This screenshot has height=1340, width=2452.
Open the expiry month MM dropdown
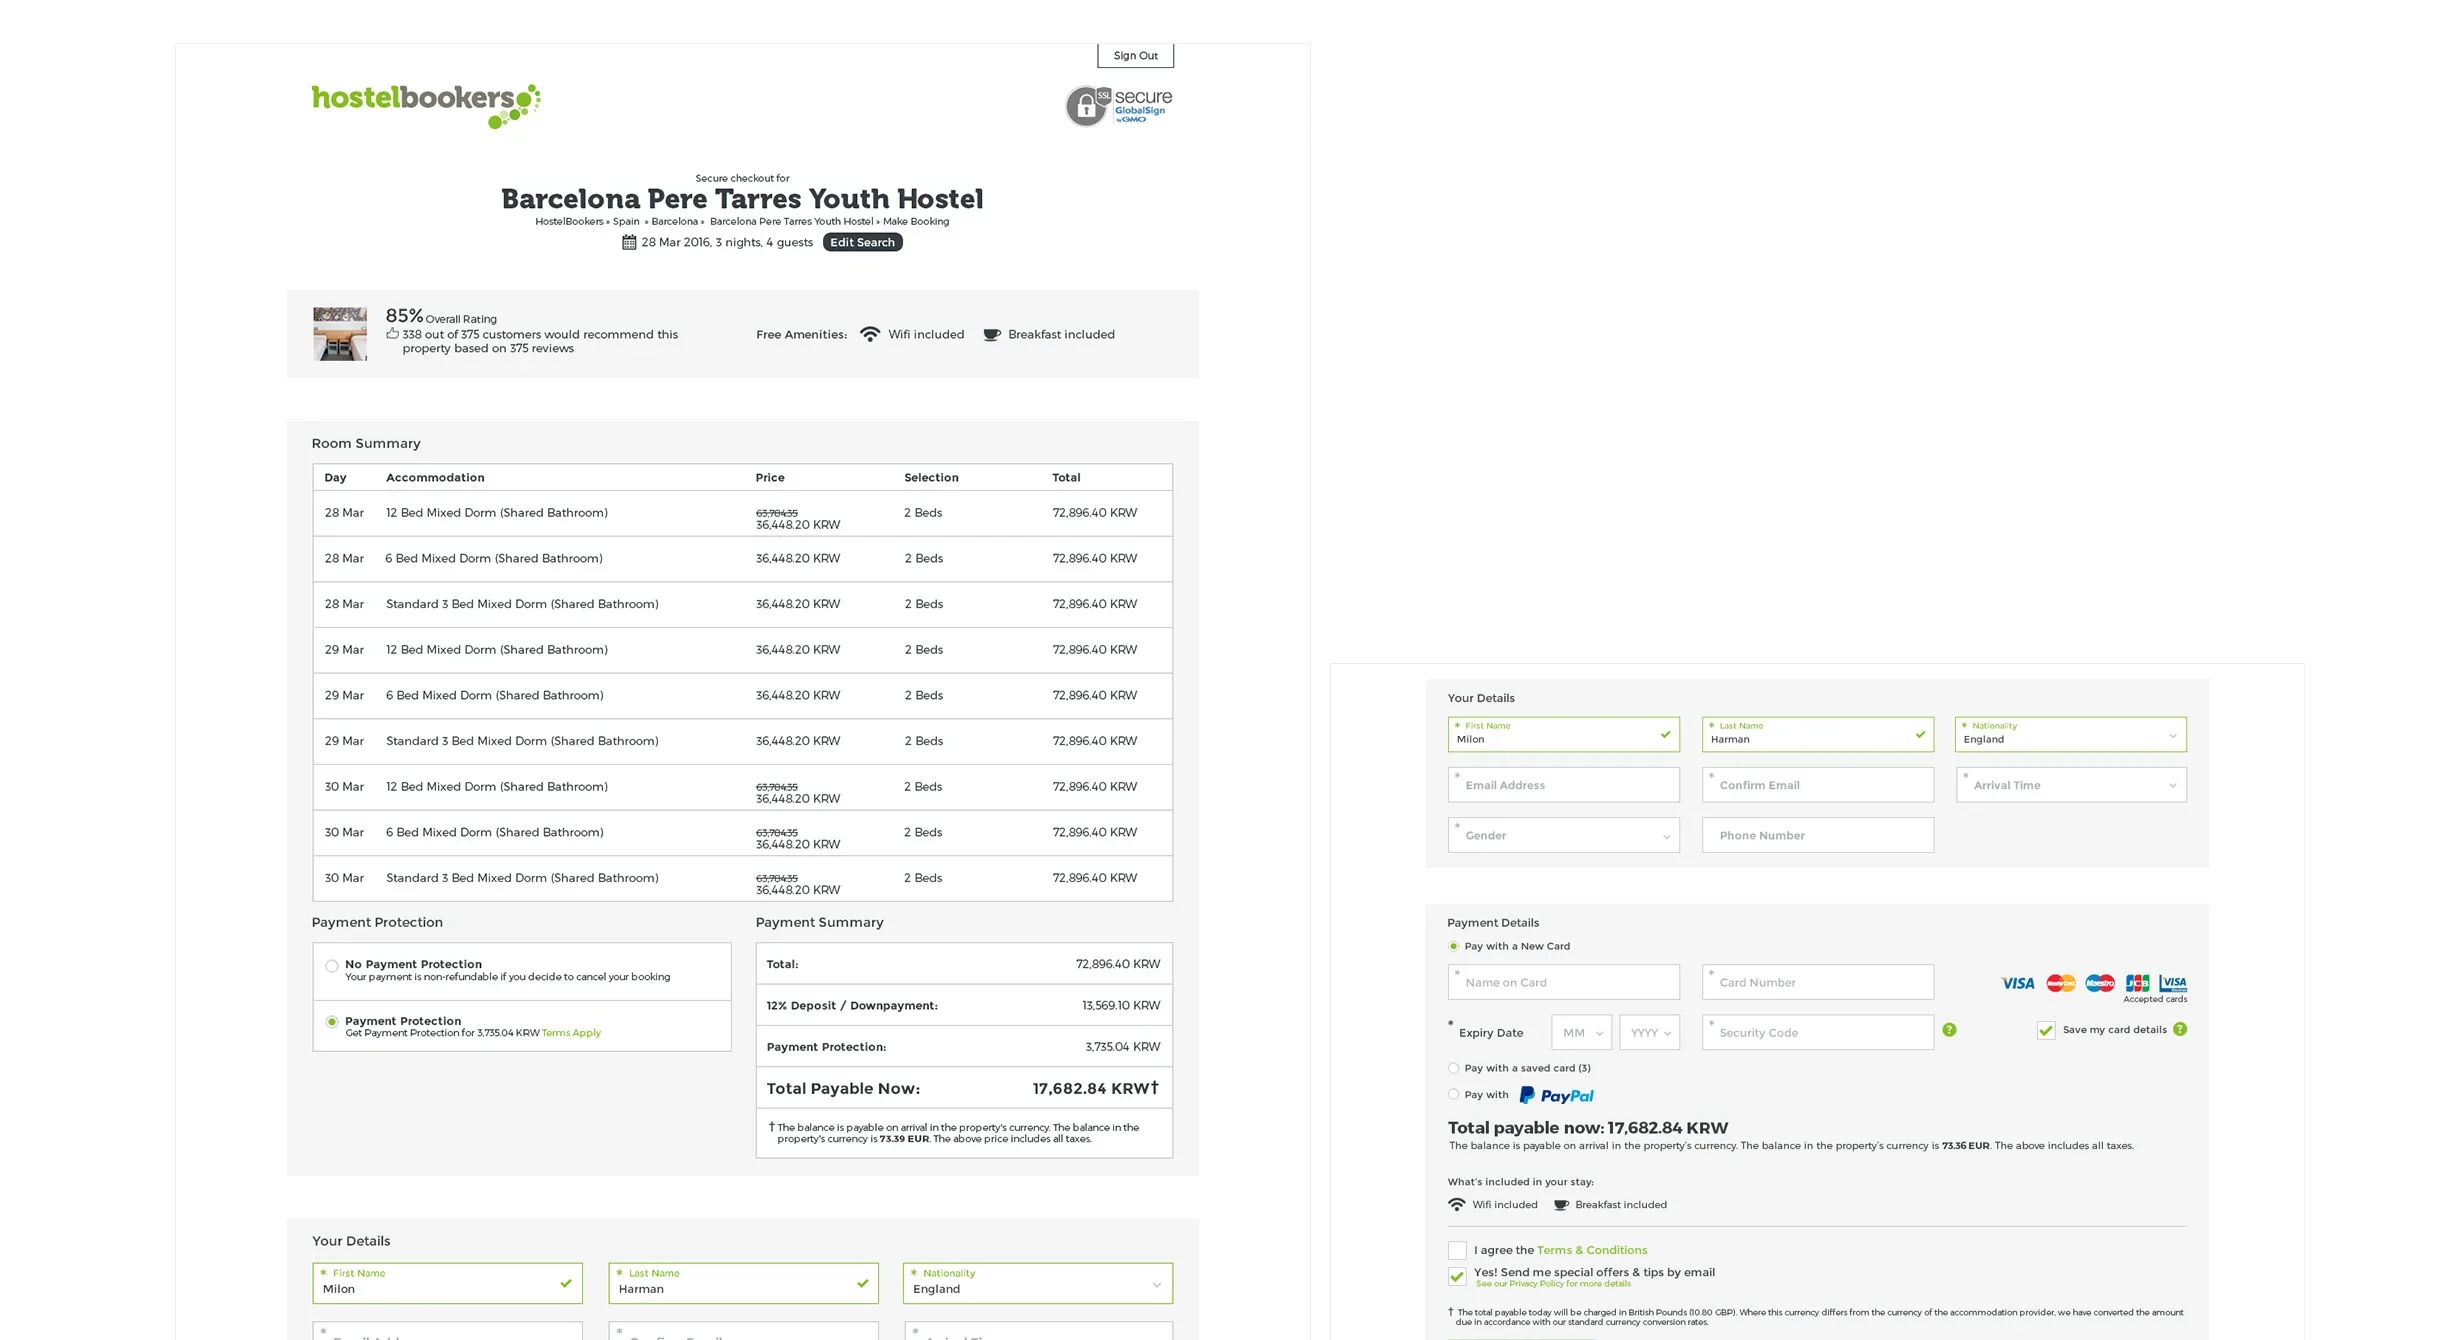coord(1581,1031)
